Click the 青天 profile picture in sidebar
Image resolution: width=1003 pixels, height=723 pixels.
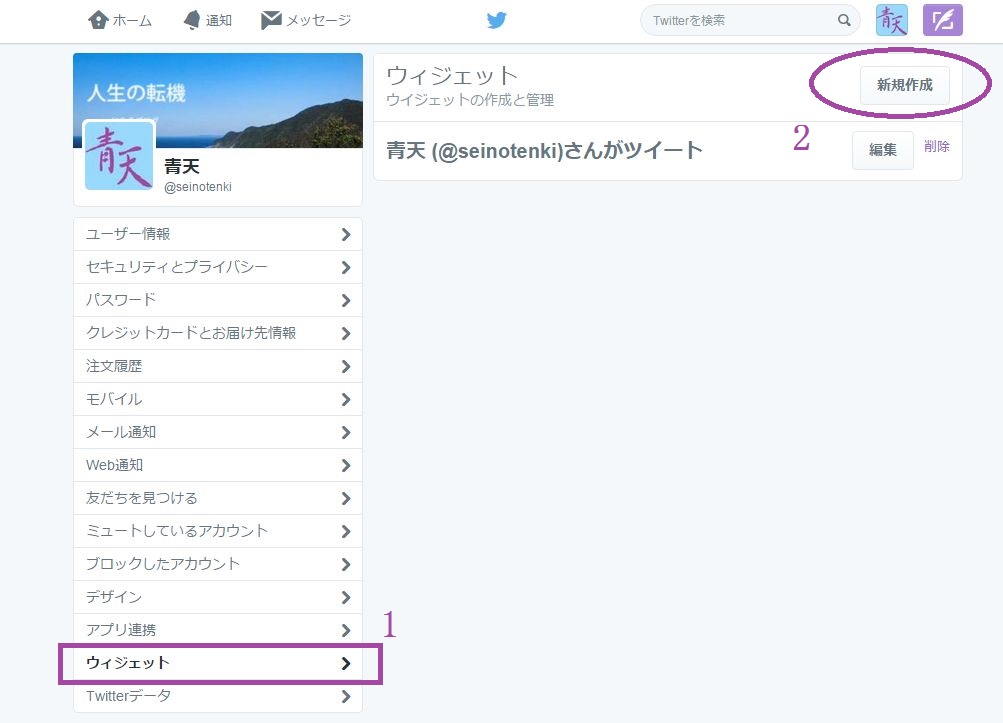pyautogui.click(x=119, y=155)
